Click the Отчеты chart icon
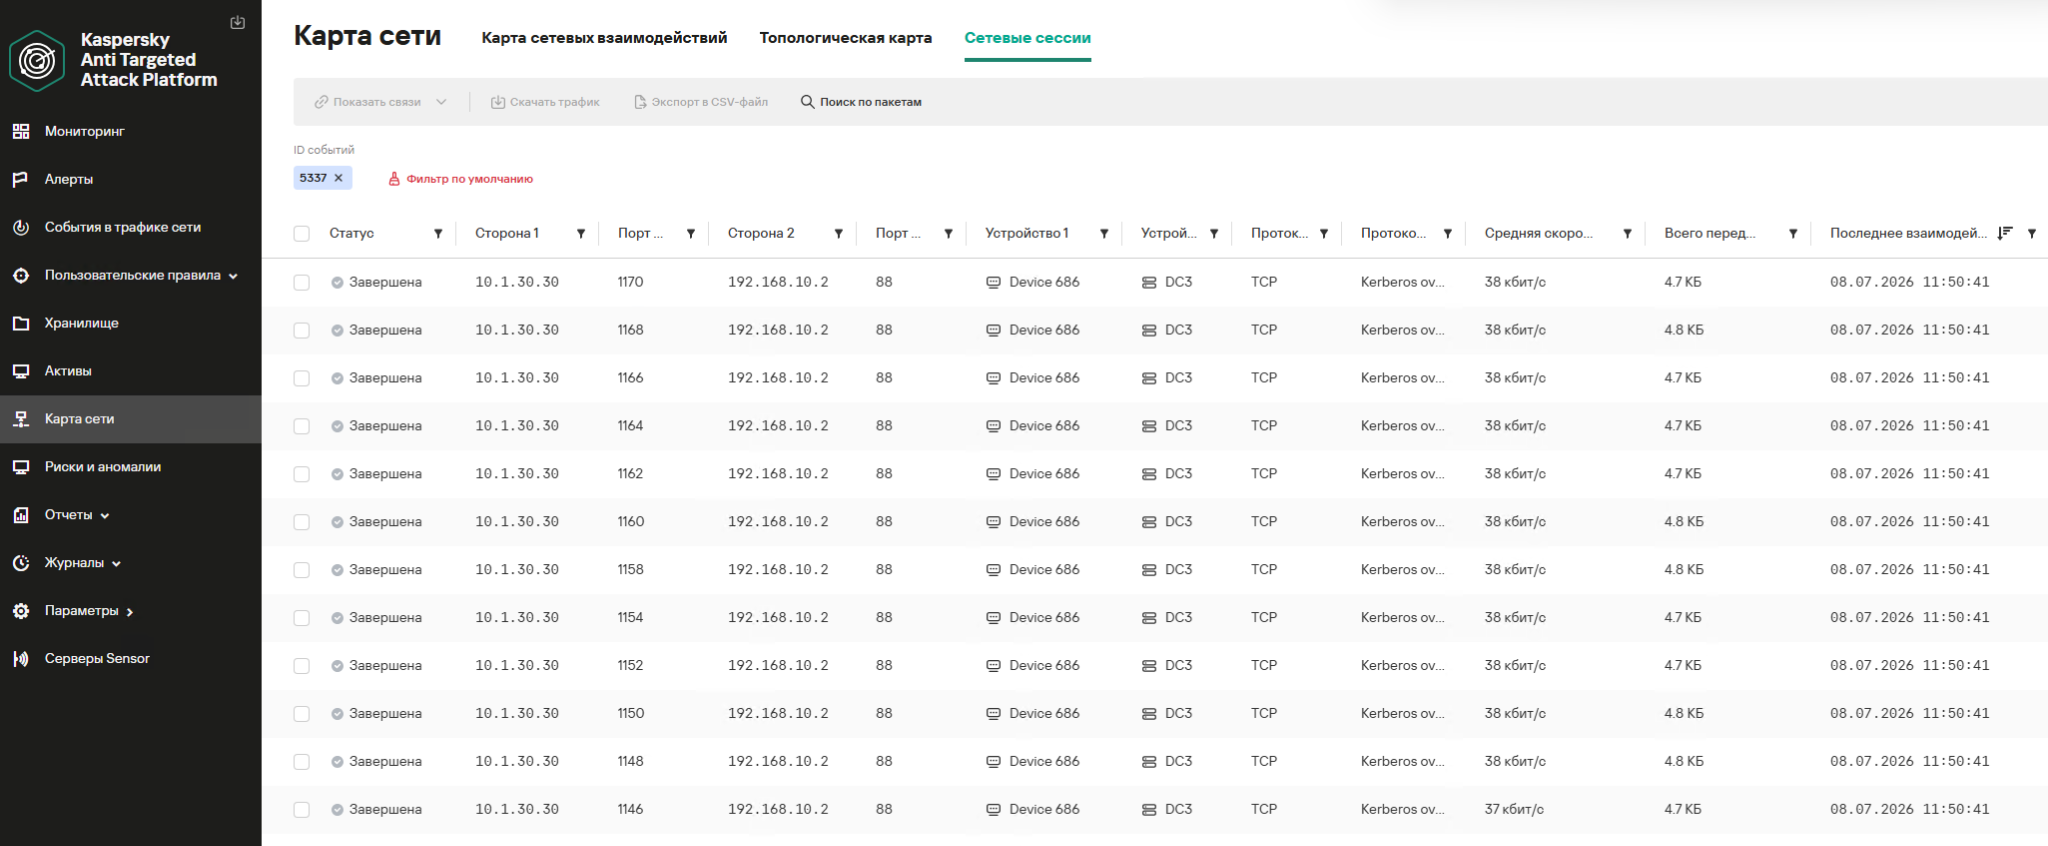The width and height of the screenshot is (2048, 846). [x=21, y=515]
